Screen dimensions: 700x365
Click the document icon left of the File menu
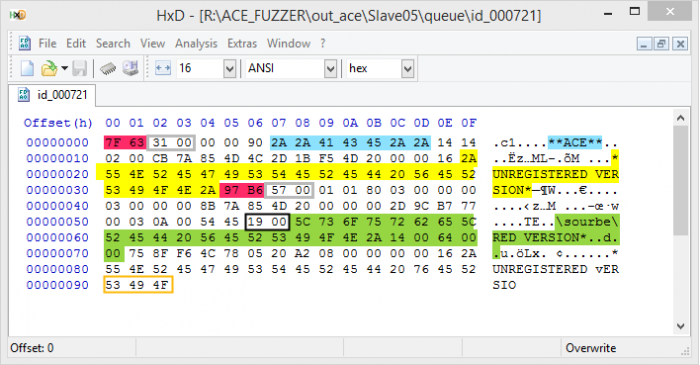(24, 43)
